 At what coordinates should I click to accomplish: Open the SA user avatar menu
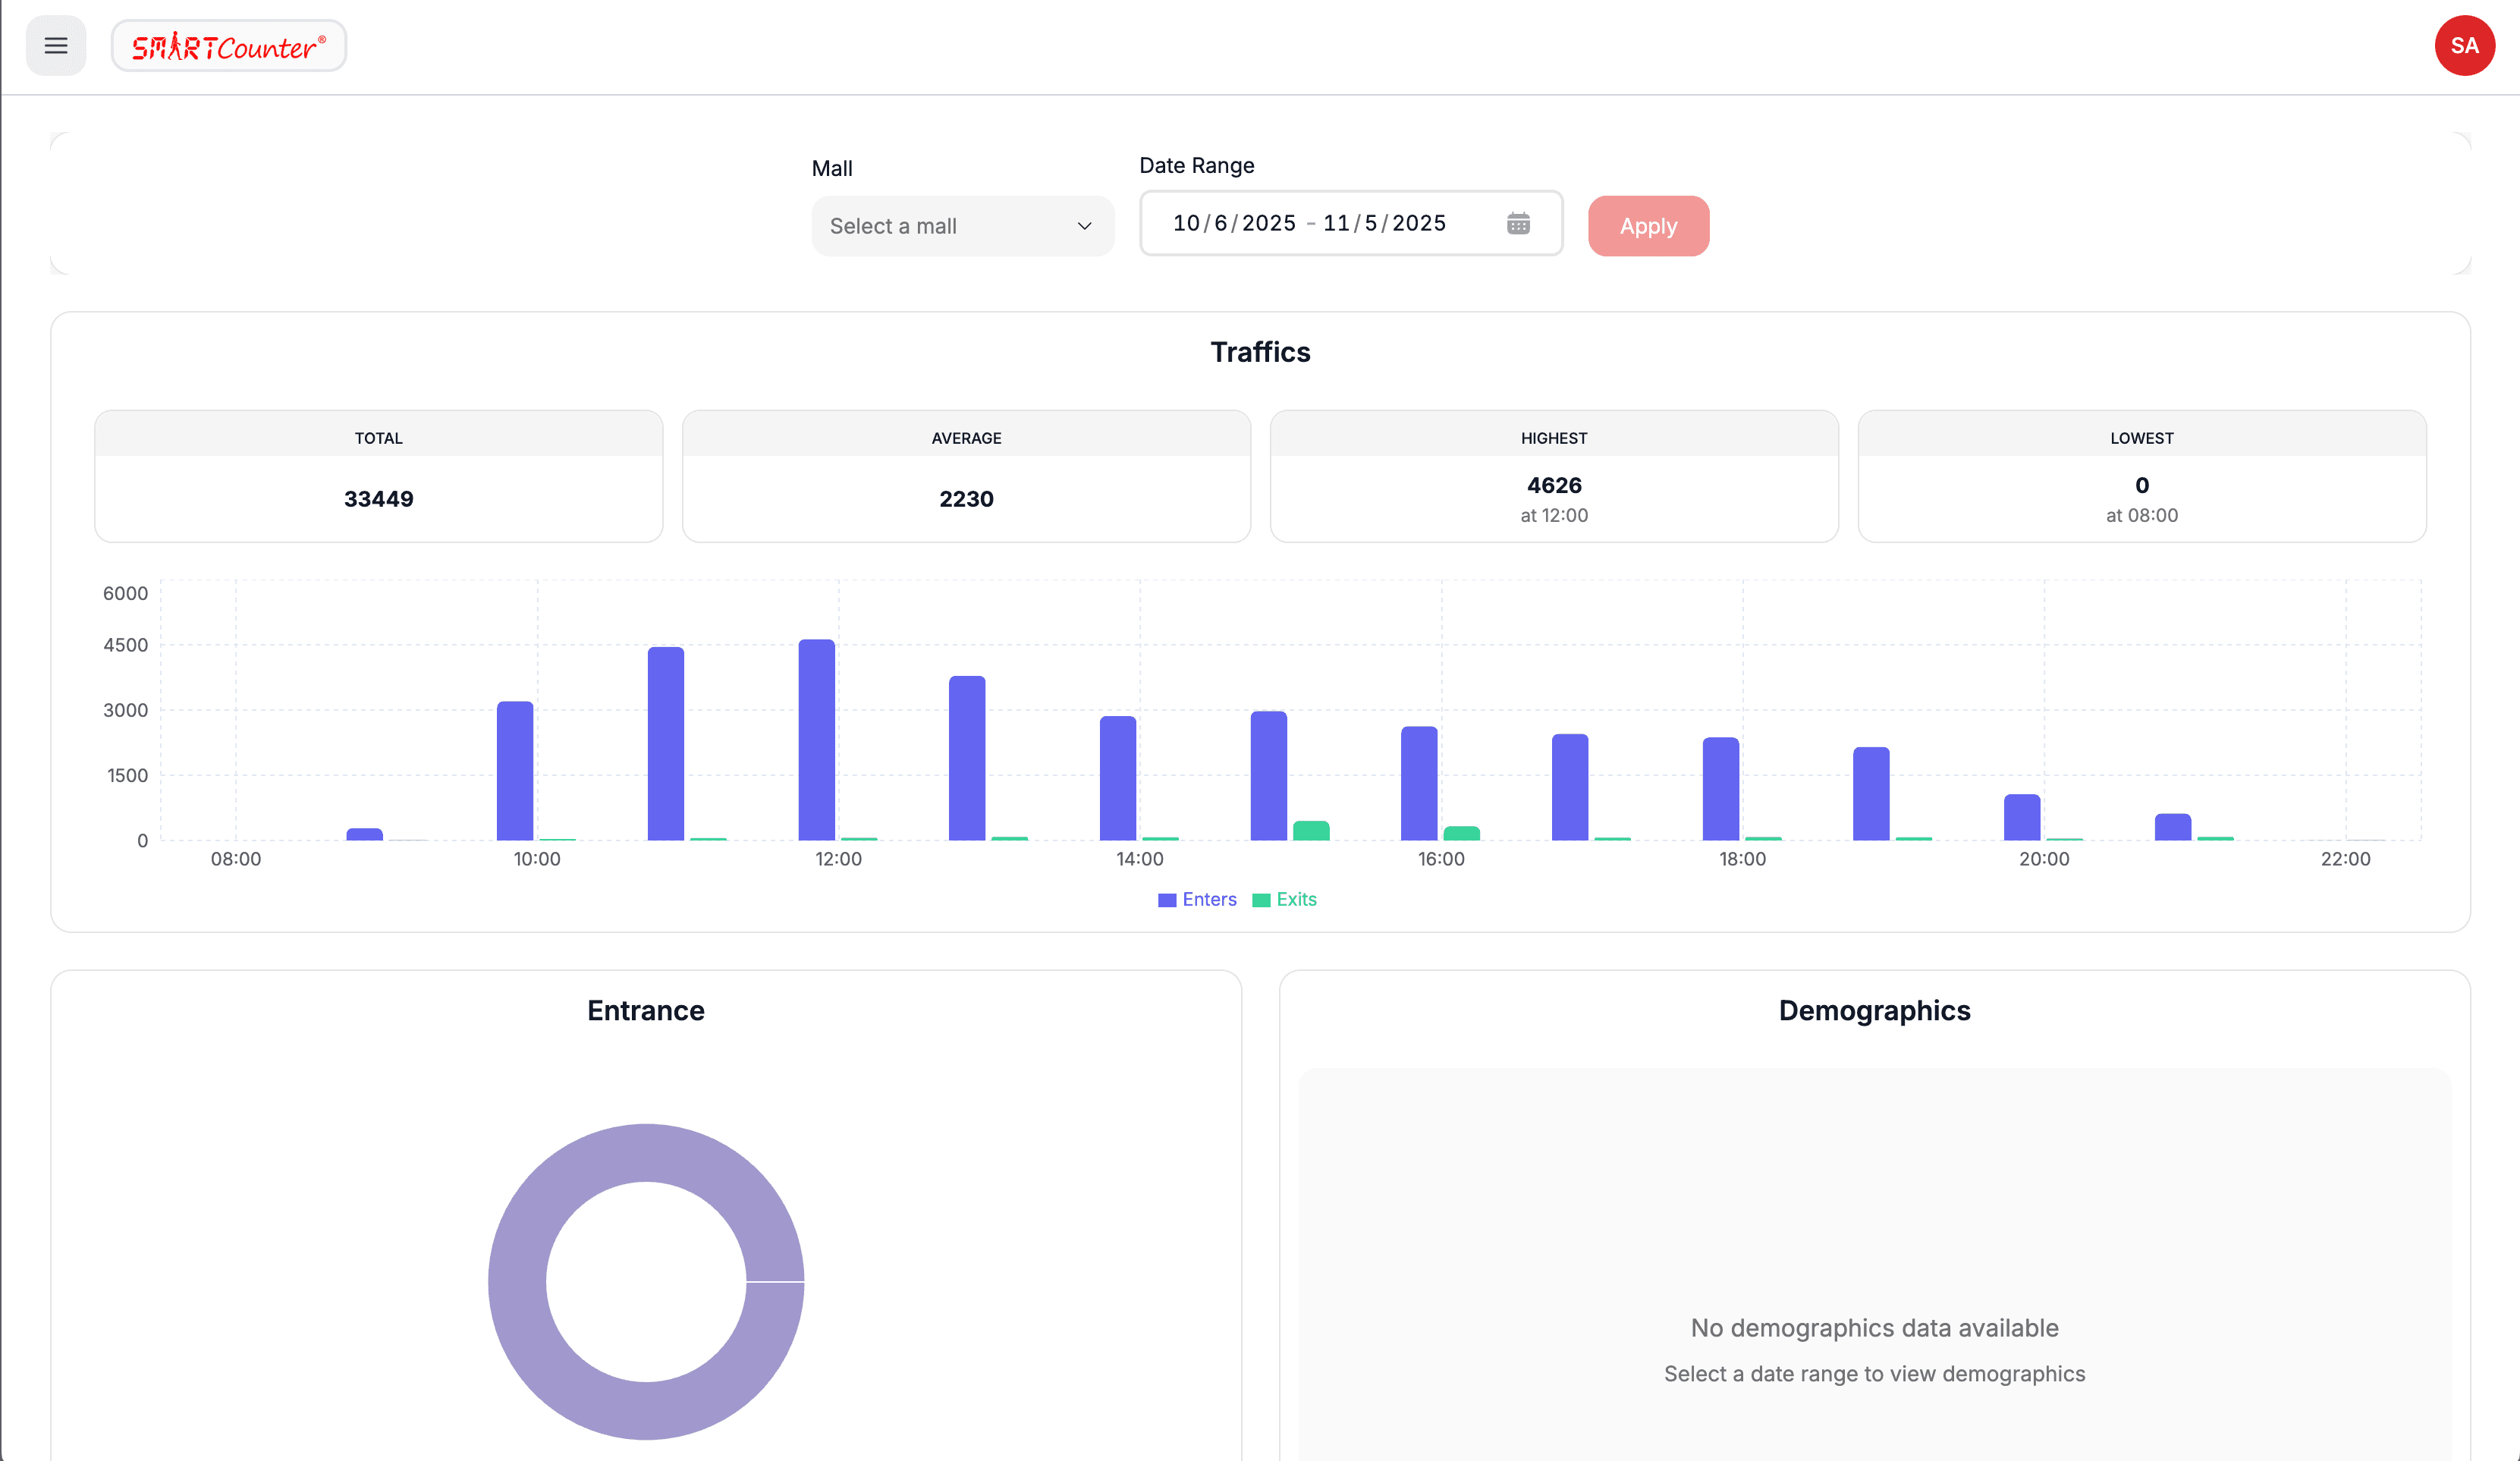2463,46
